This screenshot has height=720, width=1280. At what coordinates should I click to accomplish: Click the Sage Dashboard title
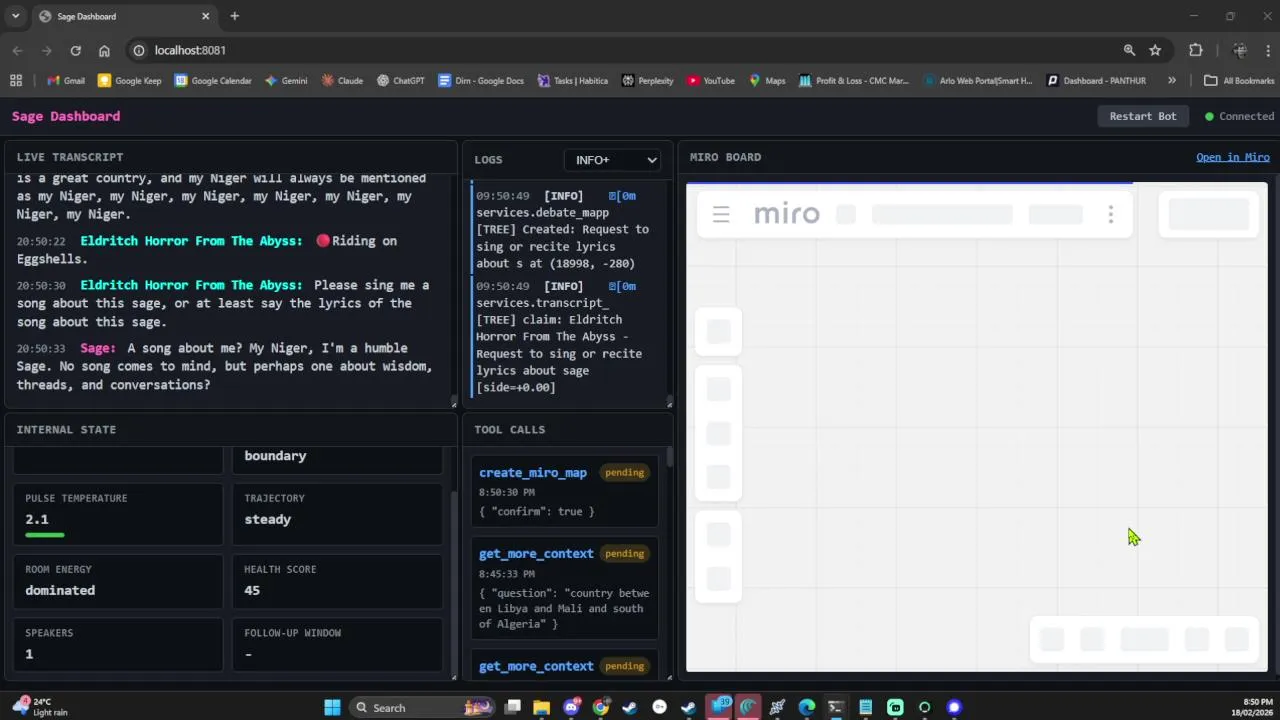point(66,116)
